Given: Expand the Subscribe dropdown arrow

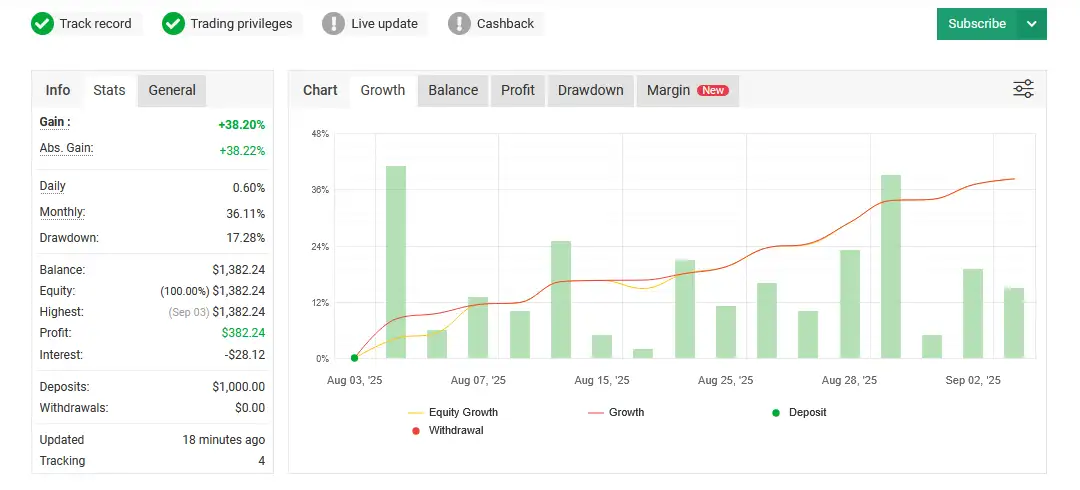Looking at the screenshot, I should [1032, 24].
